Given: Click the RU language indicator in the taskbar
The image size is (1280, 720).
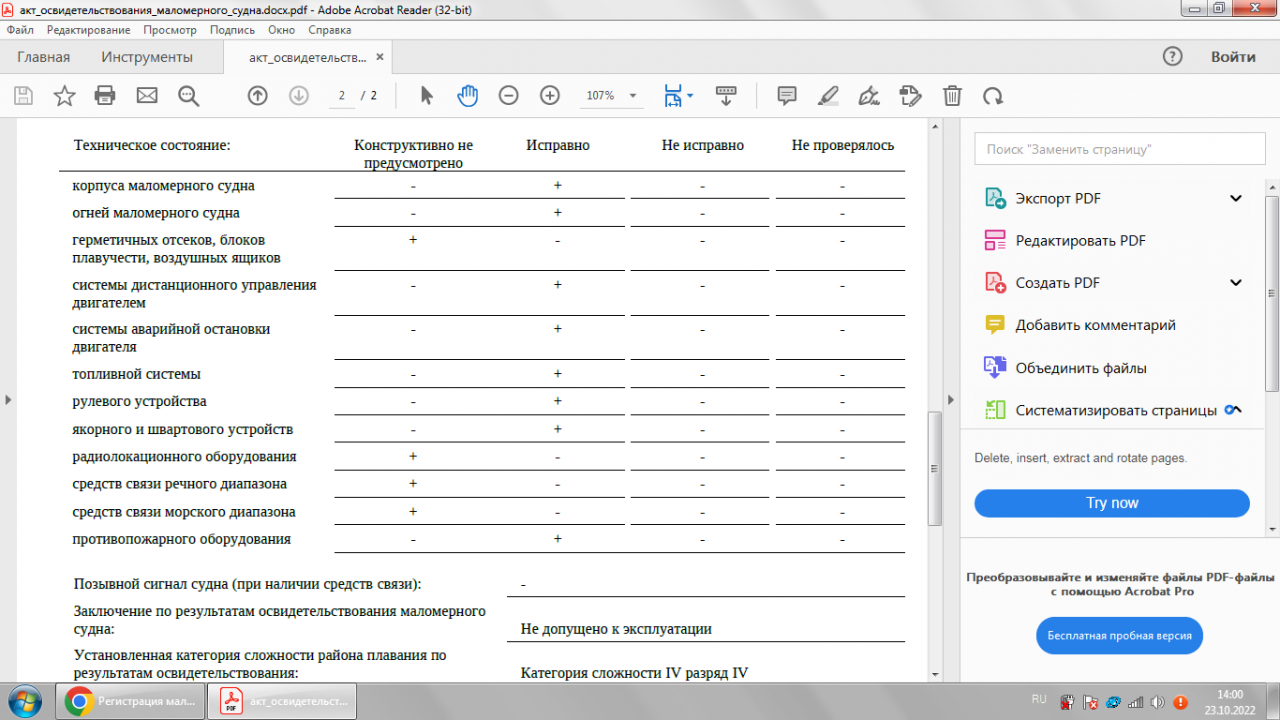Looking at the screenshot, I should click(1039, 699).
